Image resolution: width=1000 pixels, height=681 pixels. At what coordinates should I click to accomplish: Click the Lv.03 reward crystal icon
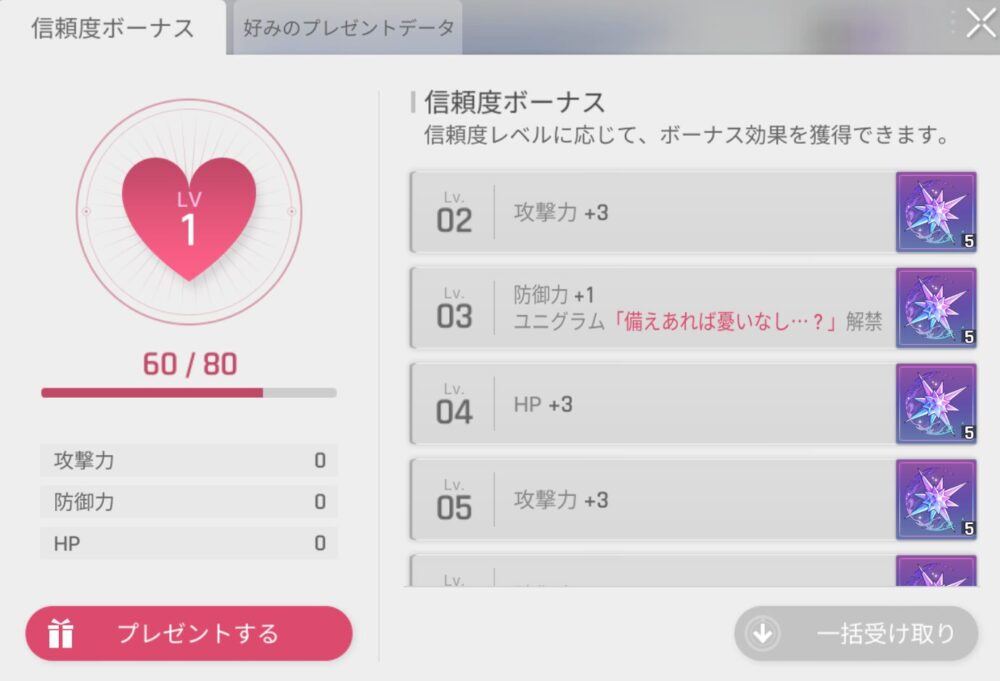[936, 308]
